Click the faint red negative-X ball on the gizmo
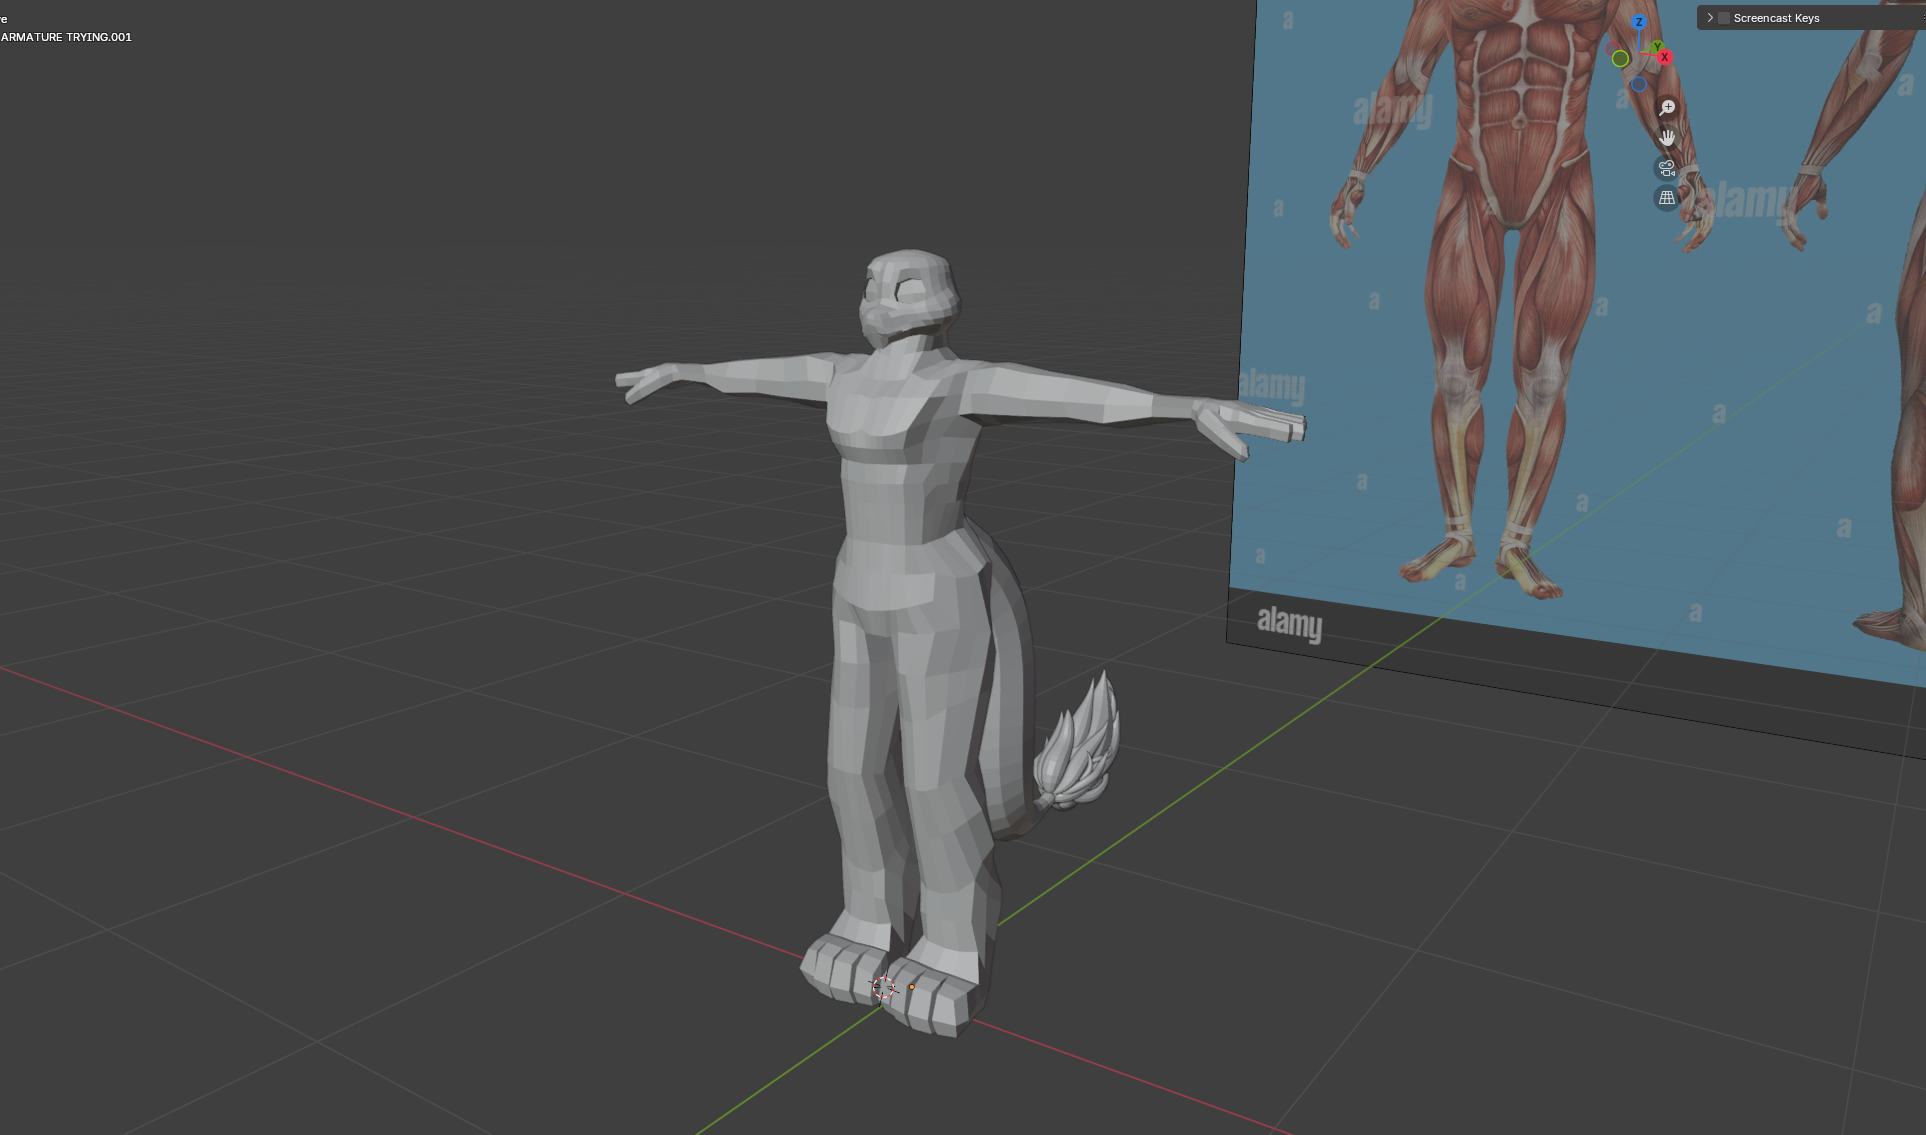Image resolution: width=1926 pixels, height=1135 pixels. click(x=1612, y=48)
